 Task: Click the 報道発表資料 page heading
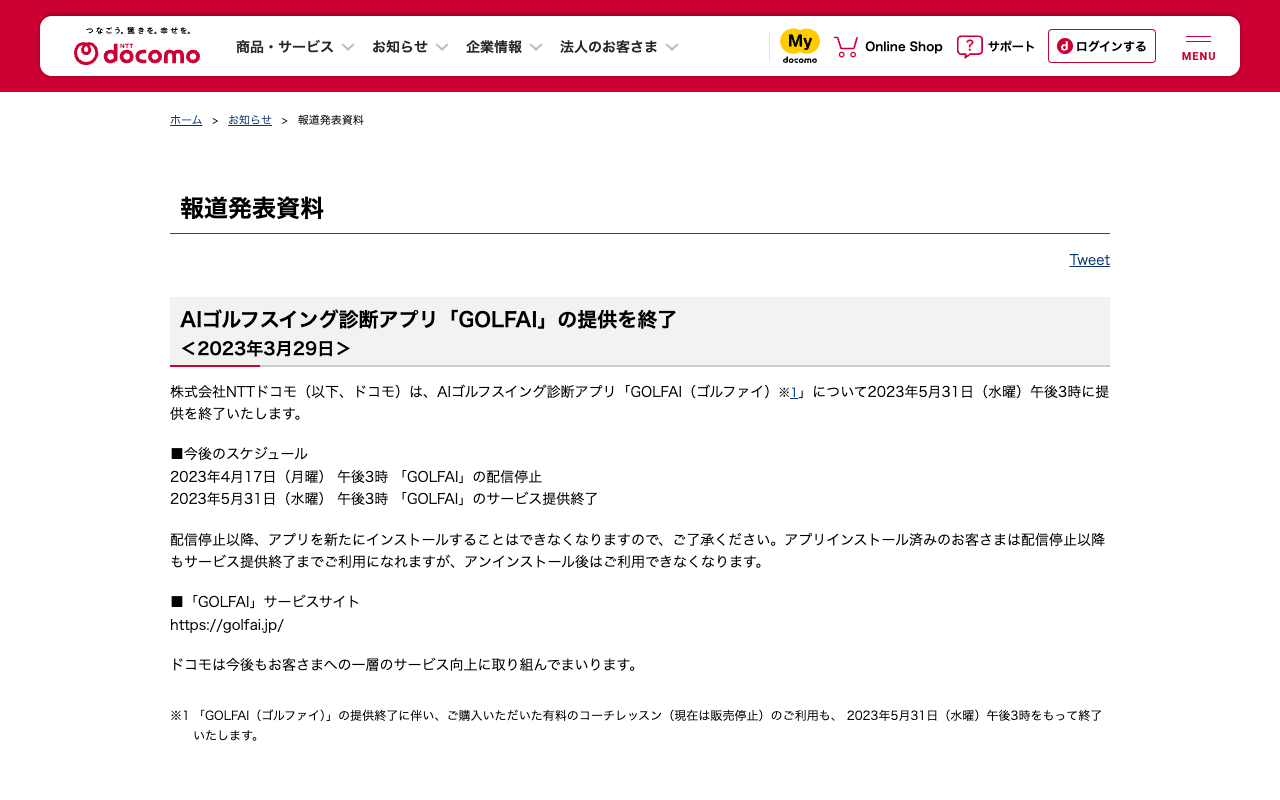pyautogui.click(x=252, y=208)
